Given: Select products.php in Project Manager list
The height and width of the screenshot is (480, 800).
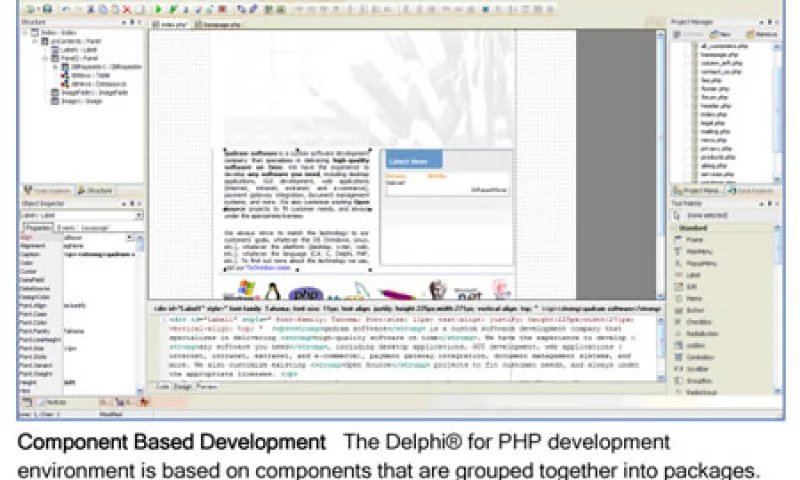Looking at the screenshot, I should click(x=718, y=157).
